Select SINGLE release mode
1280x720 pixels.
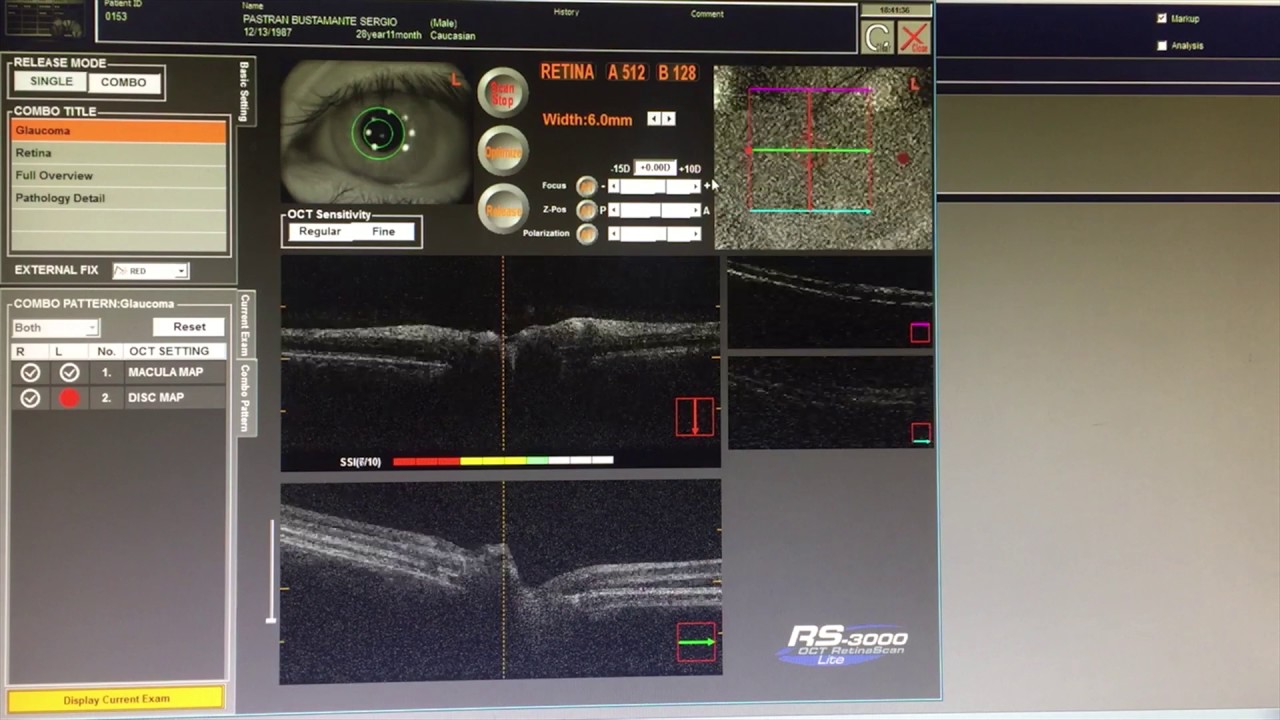[51, 82]
